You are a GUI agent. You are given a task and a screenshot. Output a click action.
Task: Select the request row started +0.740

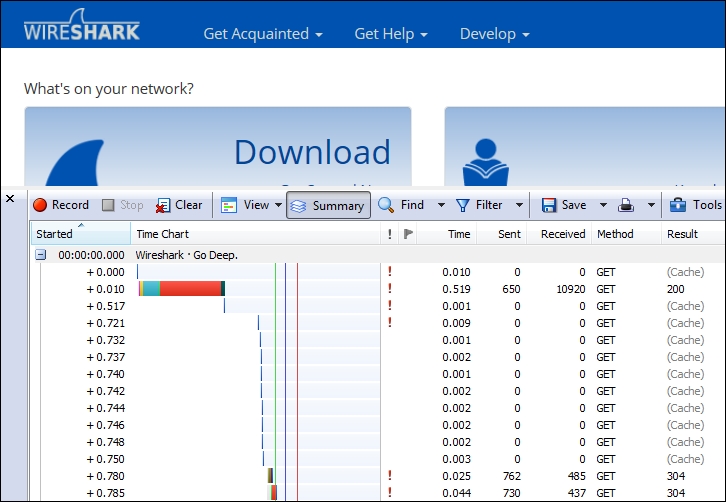[378, 374]
